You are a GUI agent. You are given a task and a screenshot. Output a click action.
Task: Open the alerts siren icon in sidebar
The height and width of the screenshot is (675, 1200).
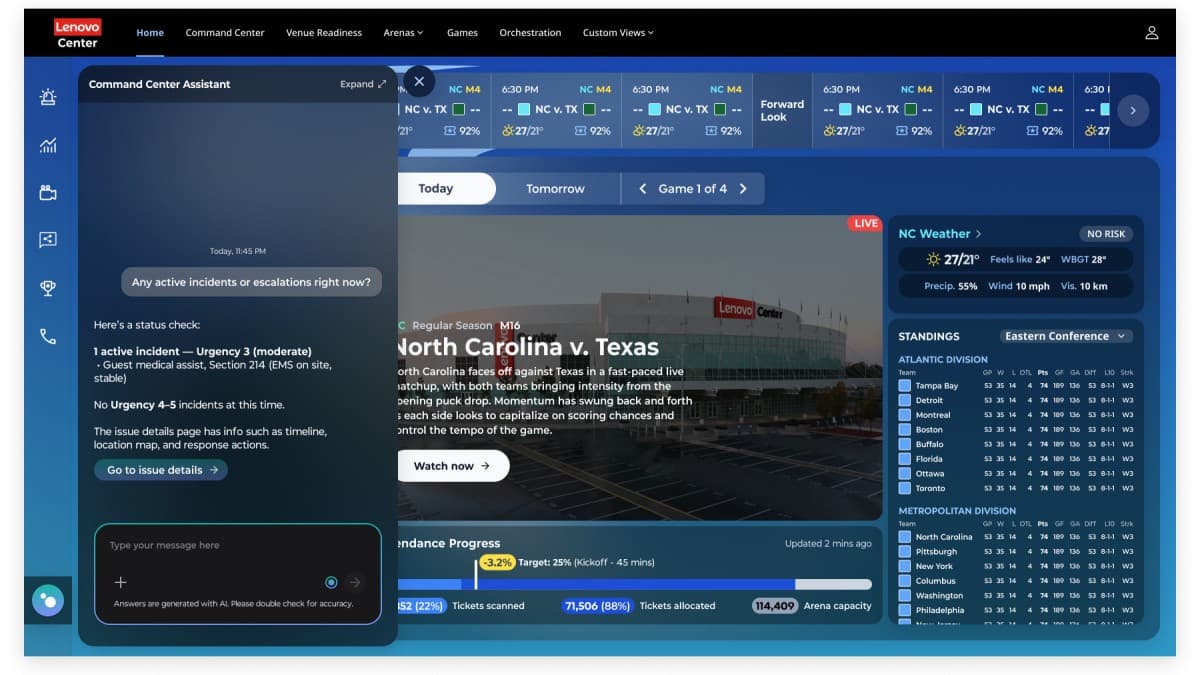tap(48, 97)
